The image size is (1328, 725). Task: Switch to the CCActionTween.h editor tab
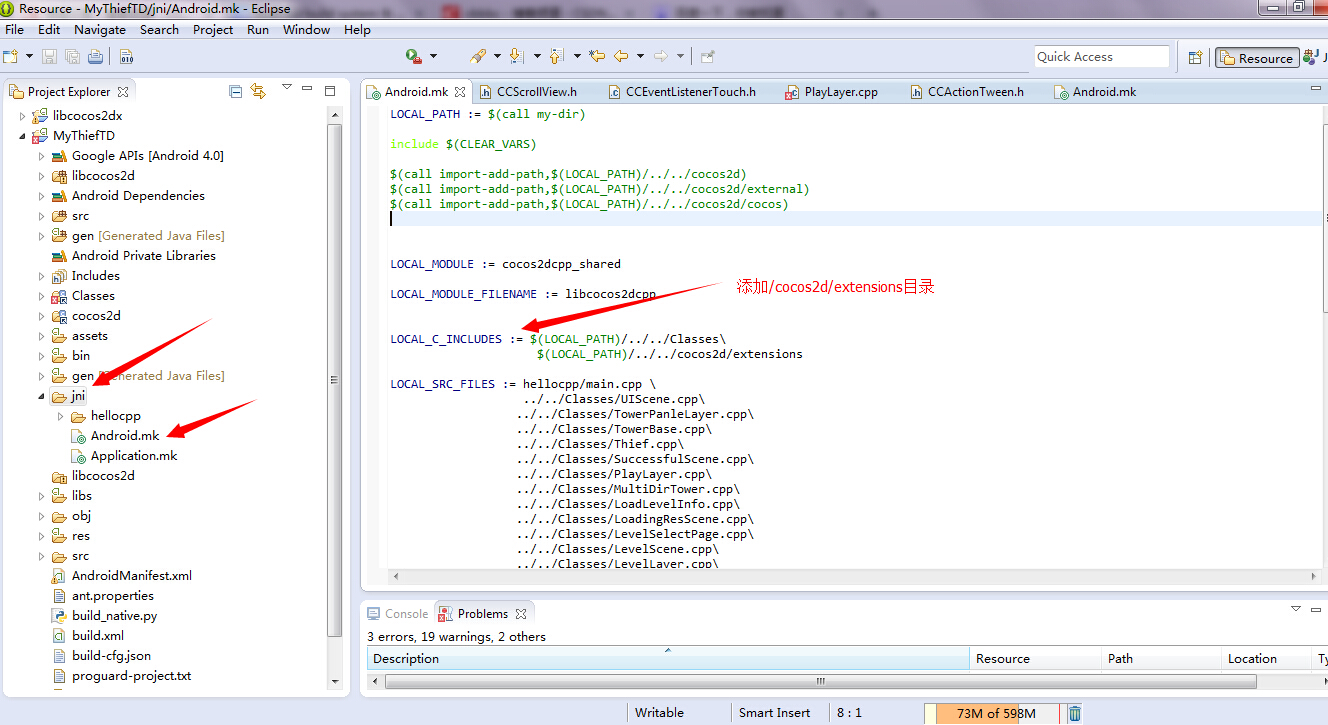pyautogui.click(x=965, y=91)
